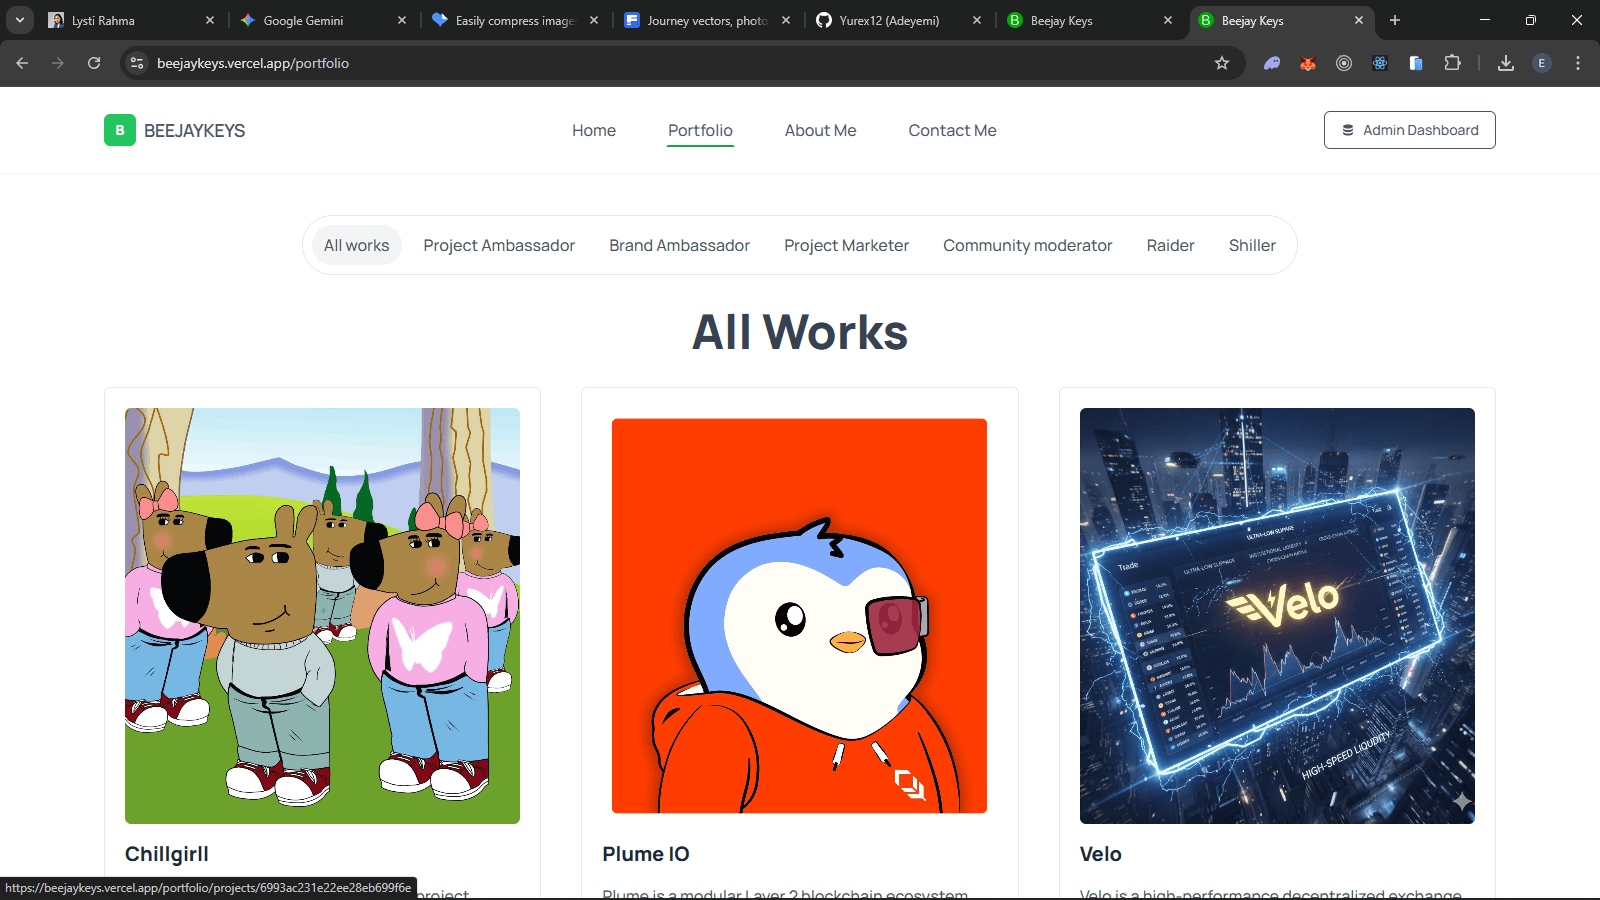1600x900 pixels.
Task: Go to the Home page link
Action: click(x=594, y=130)
